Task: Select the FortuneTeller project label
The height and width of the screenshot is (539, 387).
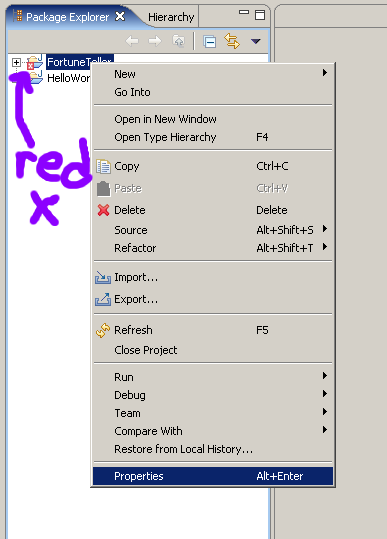Action: pos(80,62)
